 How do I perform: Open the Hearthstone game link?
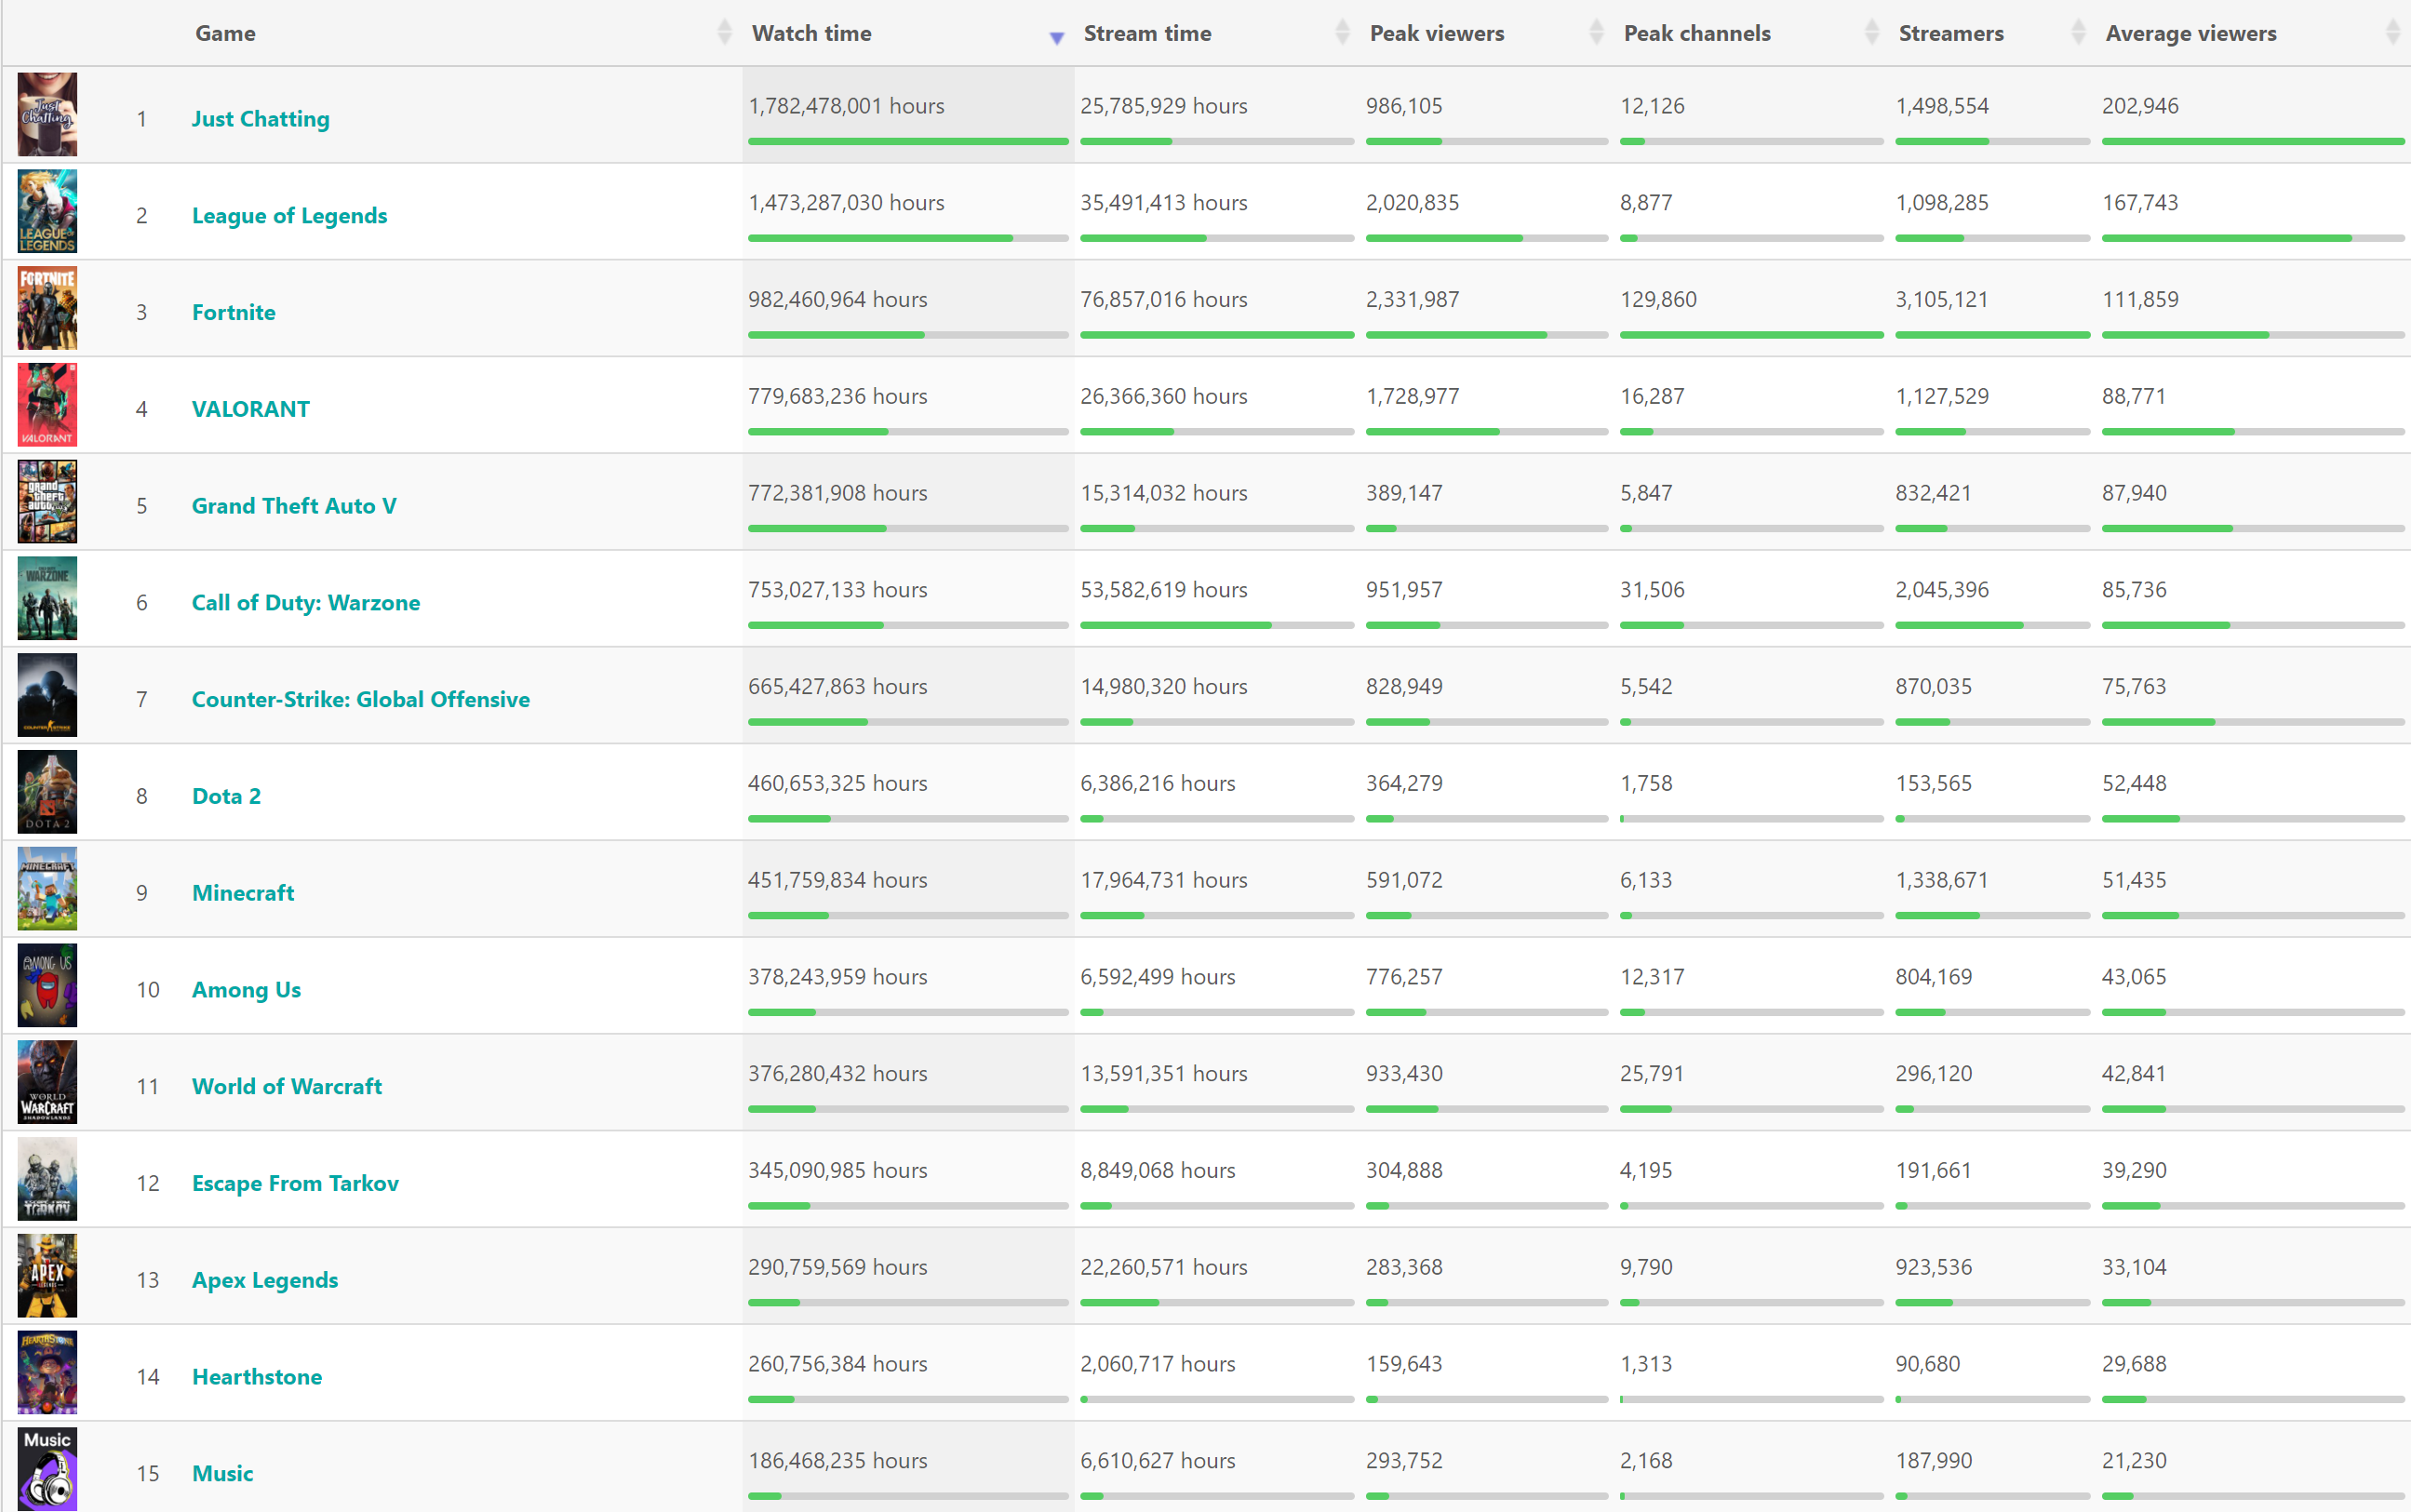coord(257,1377)
